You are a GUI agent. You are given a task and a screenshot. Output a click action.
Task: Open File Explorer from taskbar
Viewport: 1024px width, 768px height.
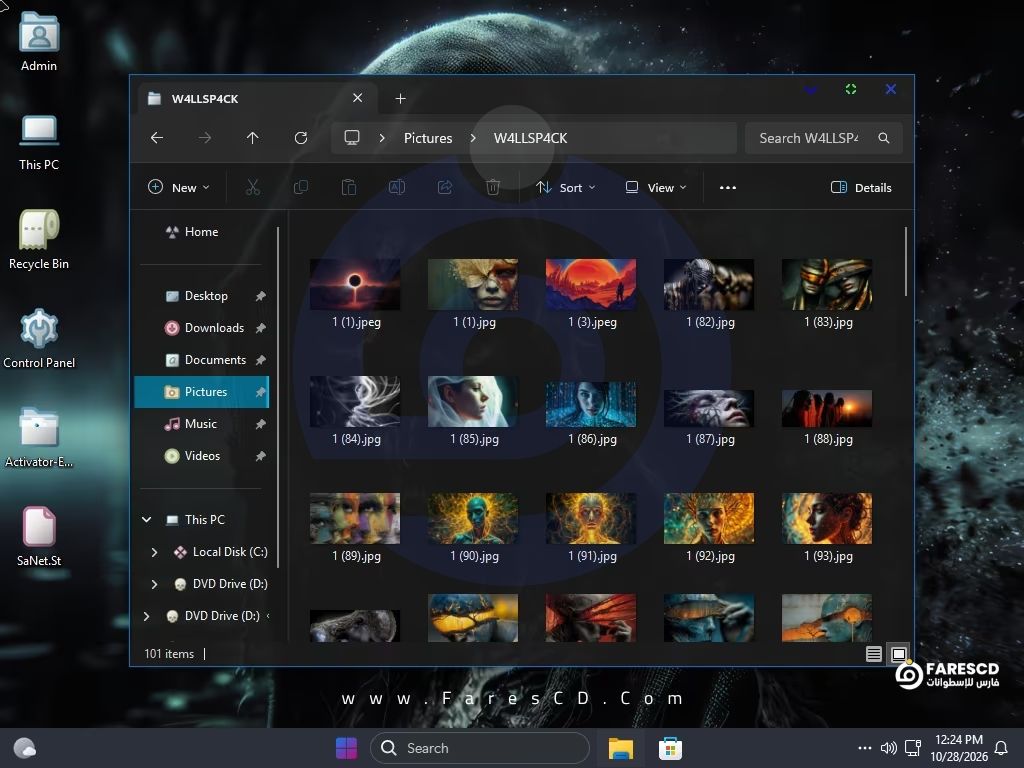tap(620, 748)
